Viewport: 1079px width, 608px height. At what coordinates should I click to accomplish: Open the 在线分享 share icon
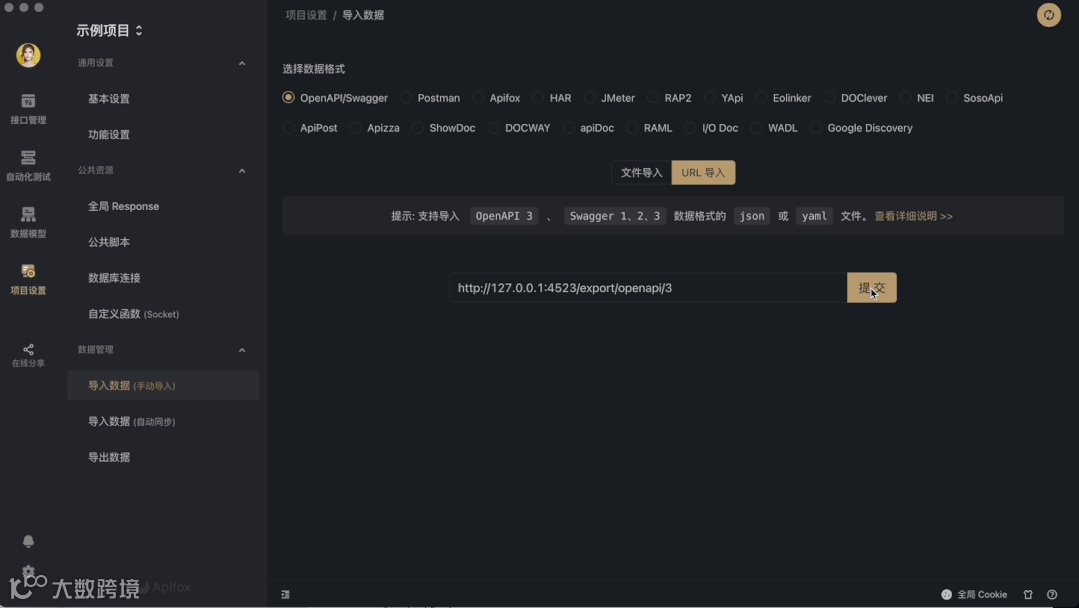[x=28, y=355]
